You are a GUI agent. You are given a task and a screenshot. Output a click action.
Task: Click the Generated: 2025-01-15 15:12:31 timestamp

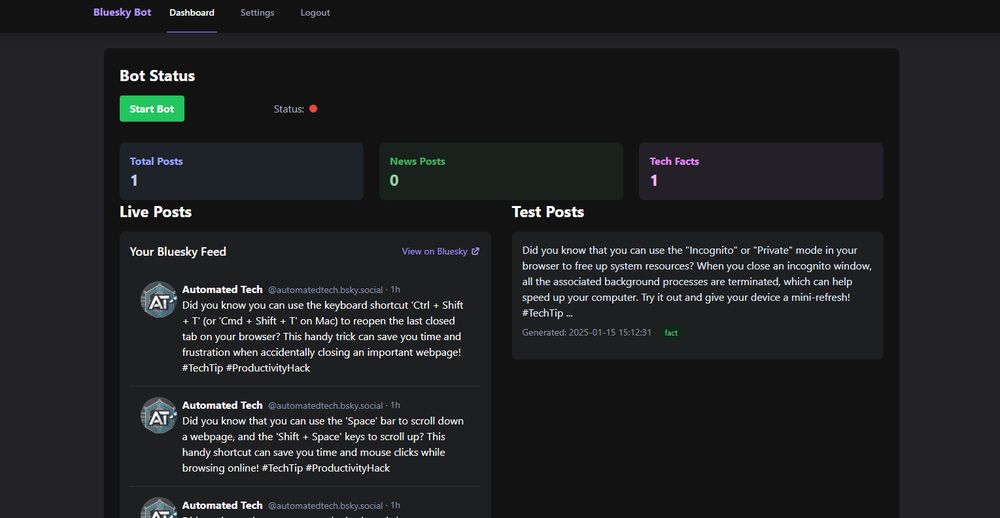pos(587,332)
